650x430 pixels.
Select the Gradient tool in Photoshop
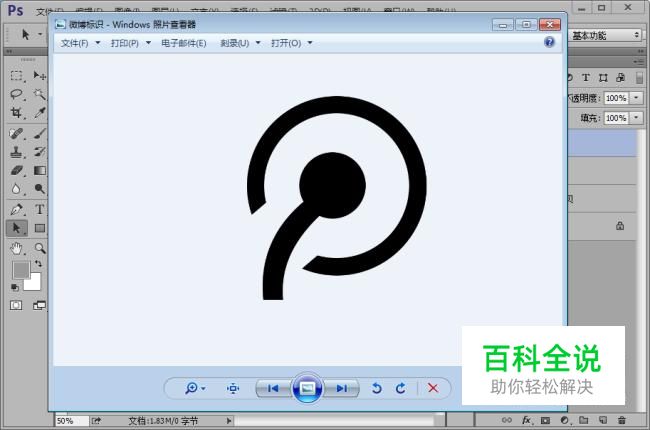(x=39, y=170)
